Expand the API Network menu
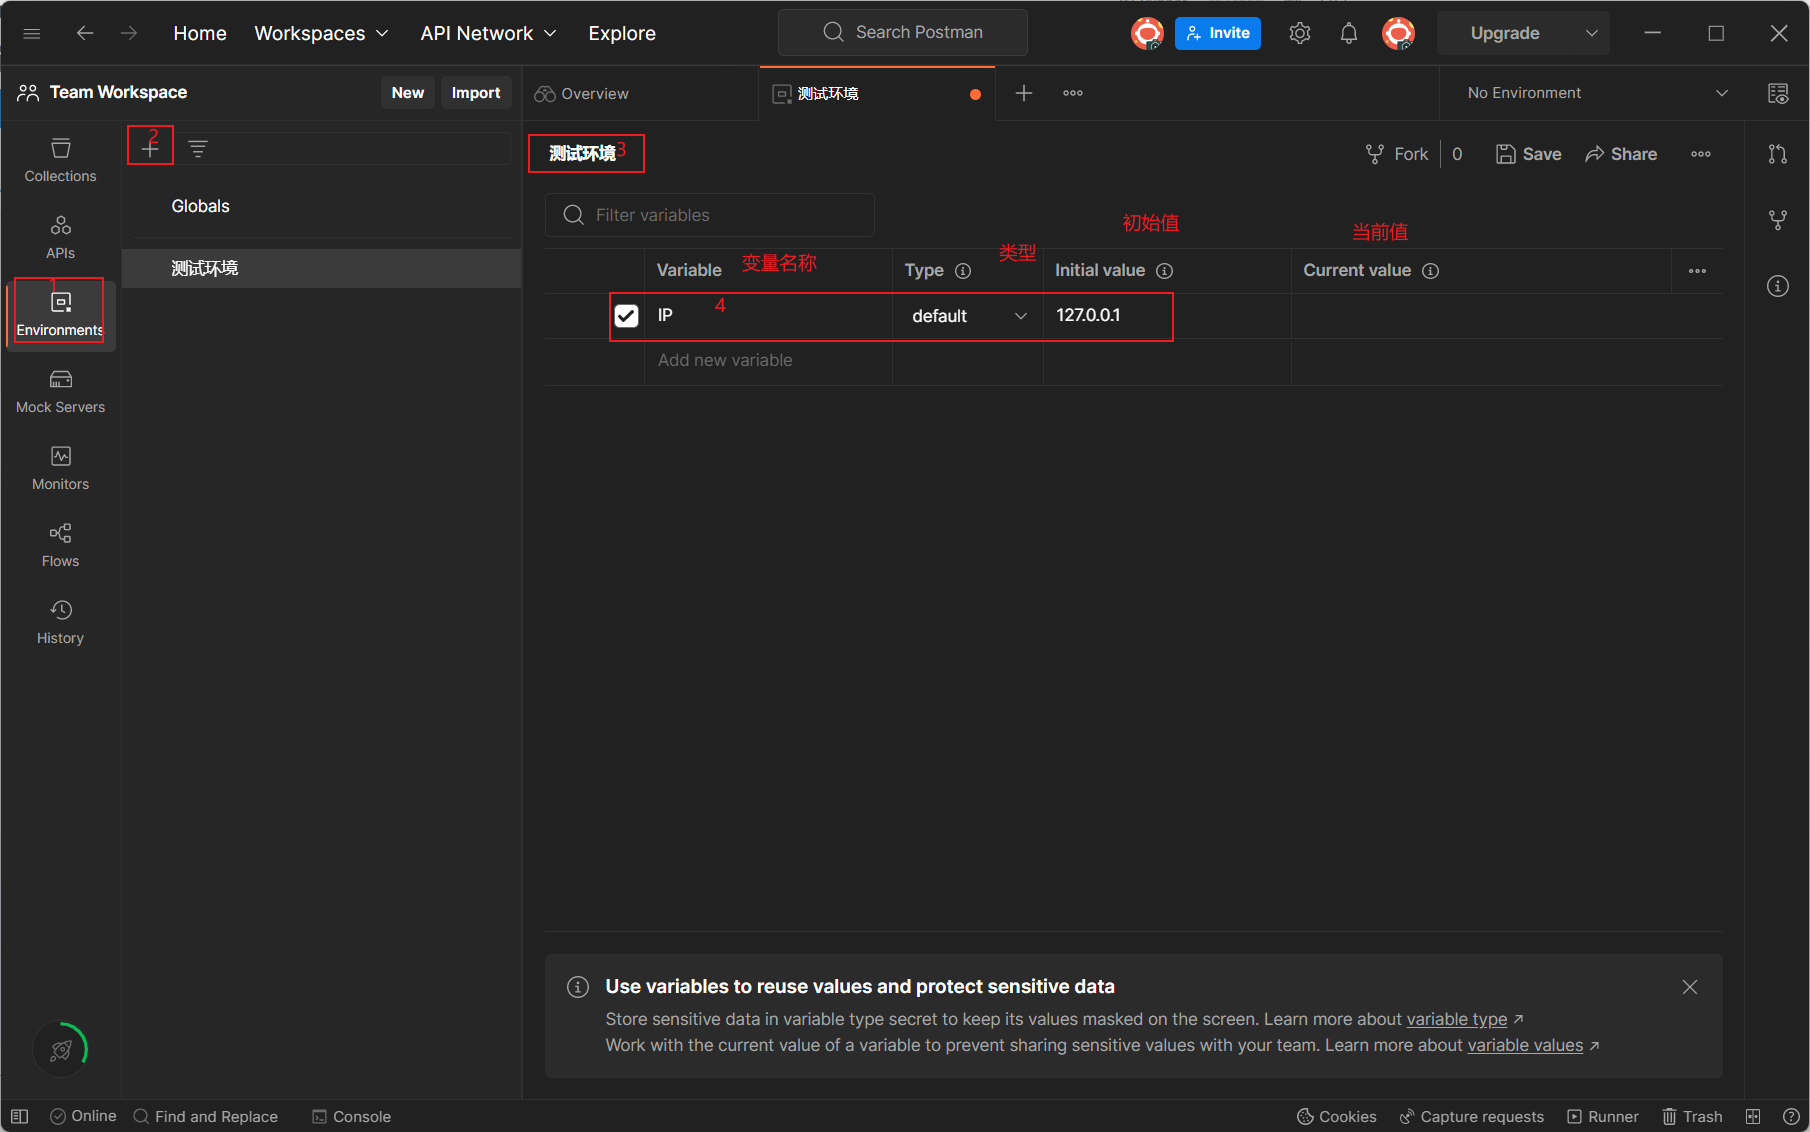The height and width of the screenshot is (1132, 1810). tap(488, 33)
